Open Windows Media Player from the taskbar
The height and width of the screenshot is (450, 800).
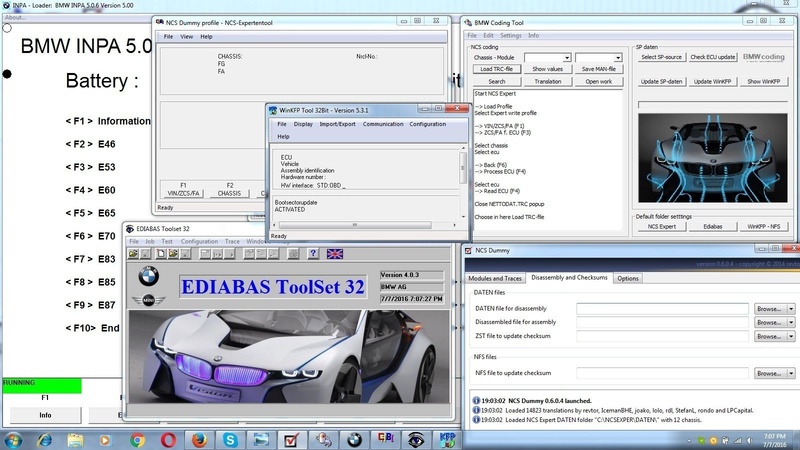(x=105, y=440)
